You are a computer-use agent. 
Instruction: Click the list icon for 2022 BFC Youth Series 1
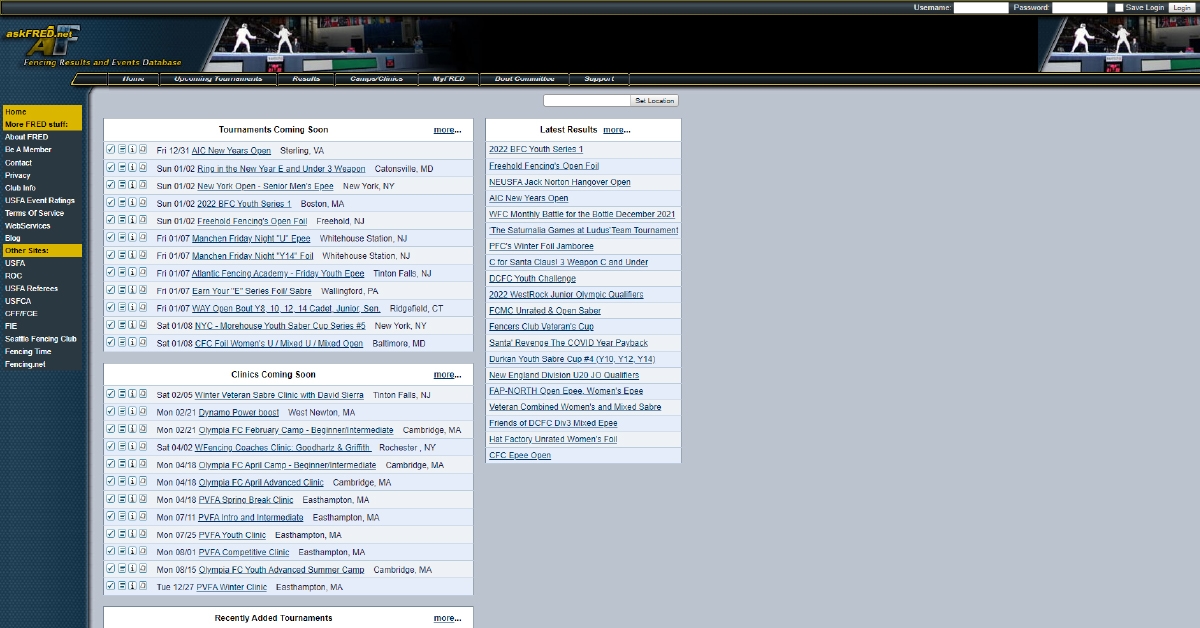pos(122,202)
